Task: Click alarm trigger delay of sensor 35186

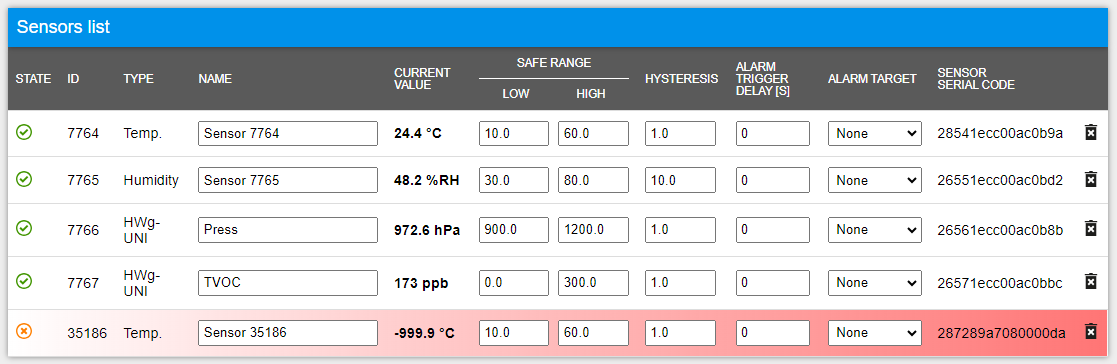Action: coord(773,333)
